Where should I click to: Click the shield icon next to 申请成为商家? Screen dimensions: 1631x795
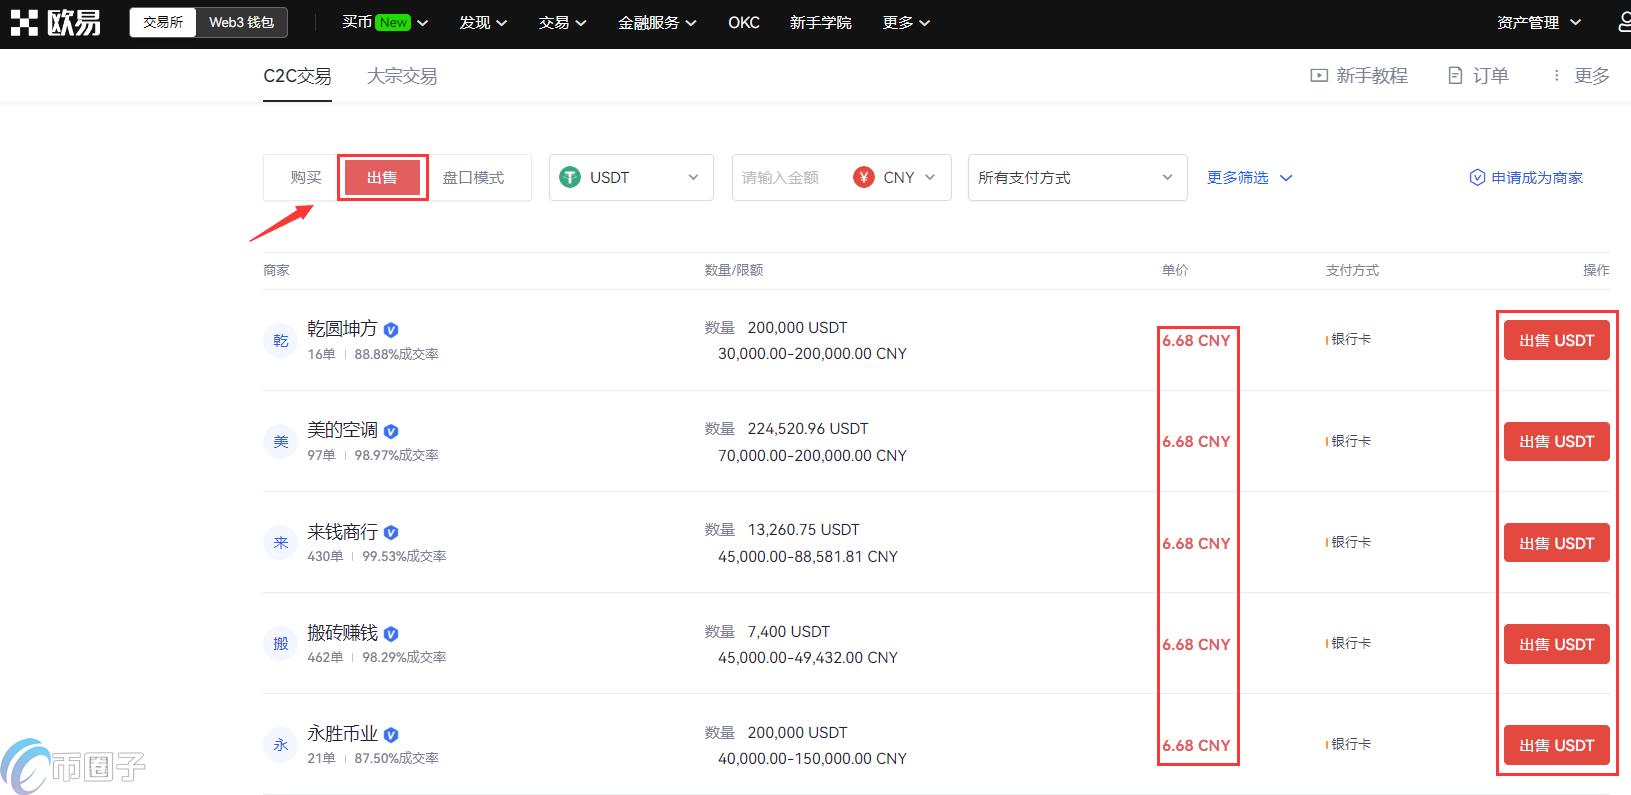(1477, 178)
